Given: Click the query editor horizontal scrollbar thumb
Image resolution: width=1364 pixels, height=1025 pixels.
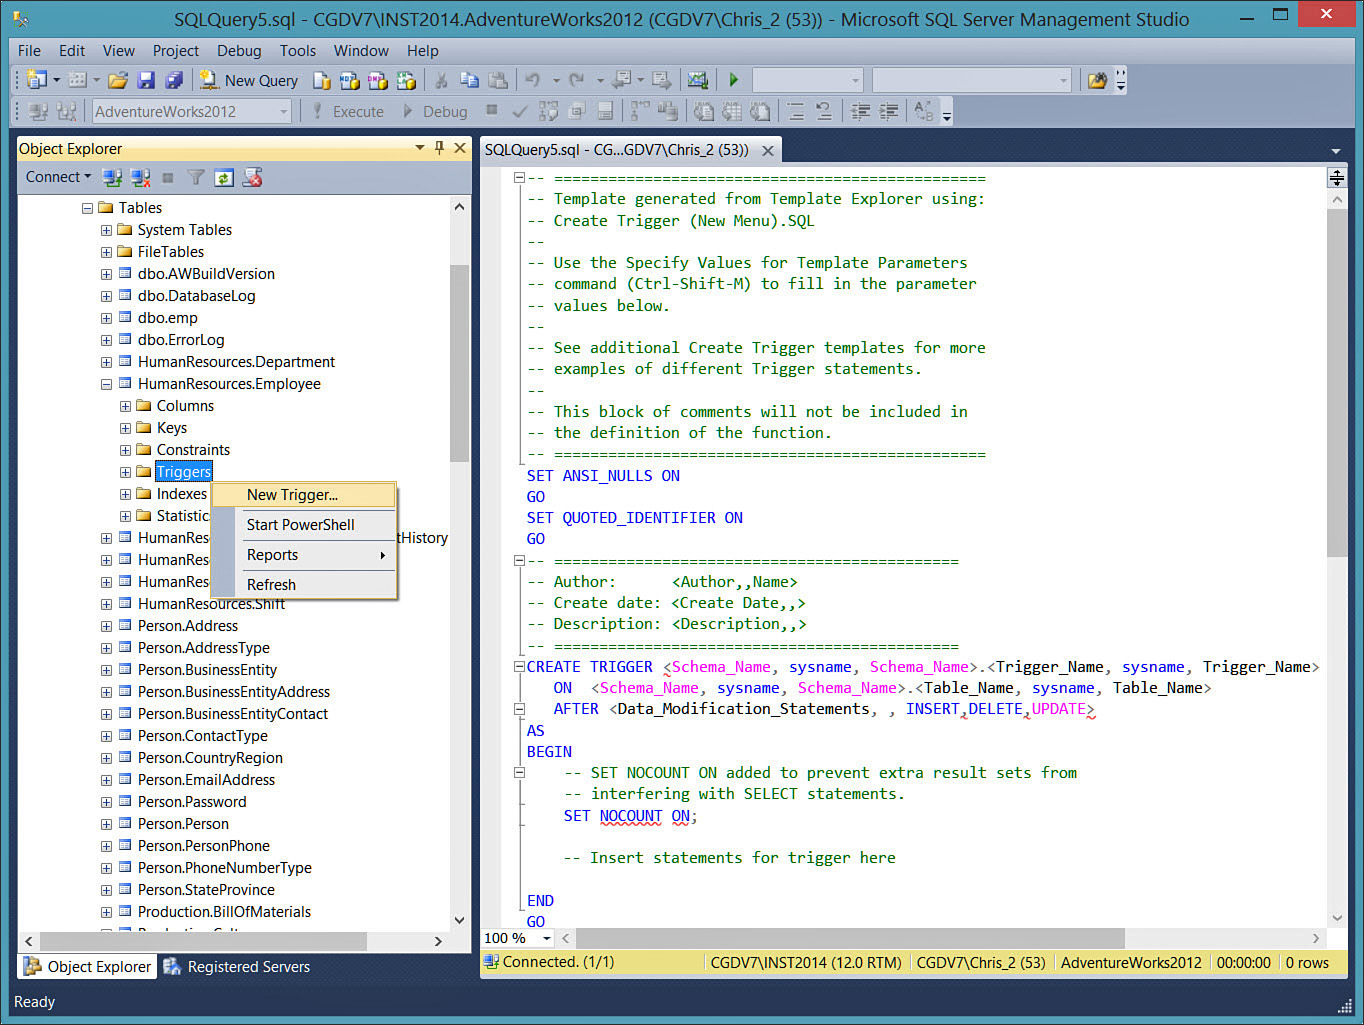Looking at the screenshot, I should pyautogui.click(x=850, y=938).
